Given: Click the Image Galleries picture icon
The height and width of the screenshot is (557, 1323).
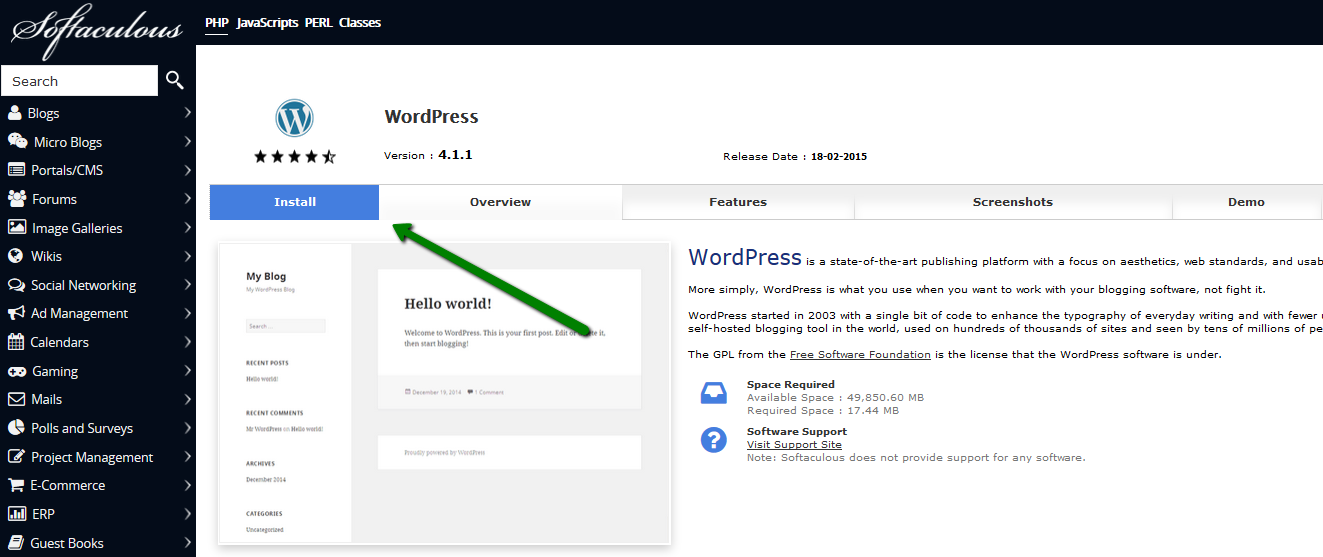Looking at the screenshot, I should tap(16, 228).
